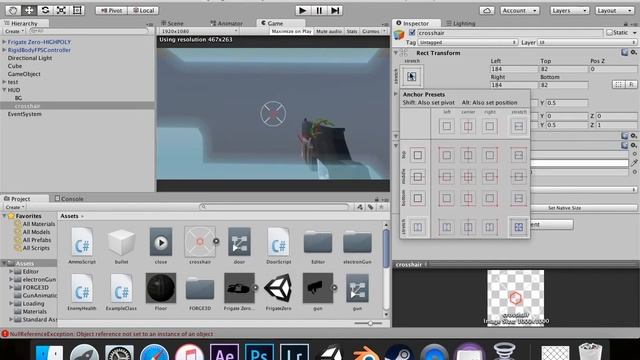Choose bottom right anchor preset
The width and height of the screenshot is (640, 360).
pos(489,198)
